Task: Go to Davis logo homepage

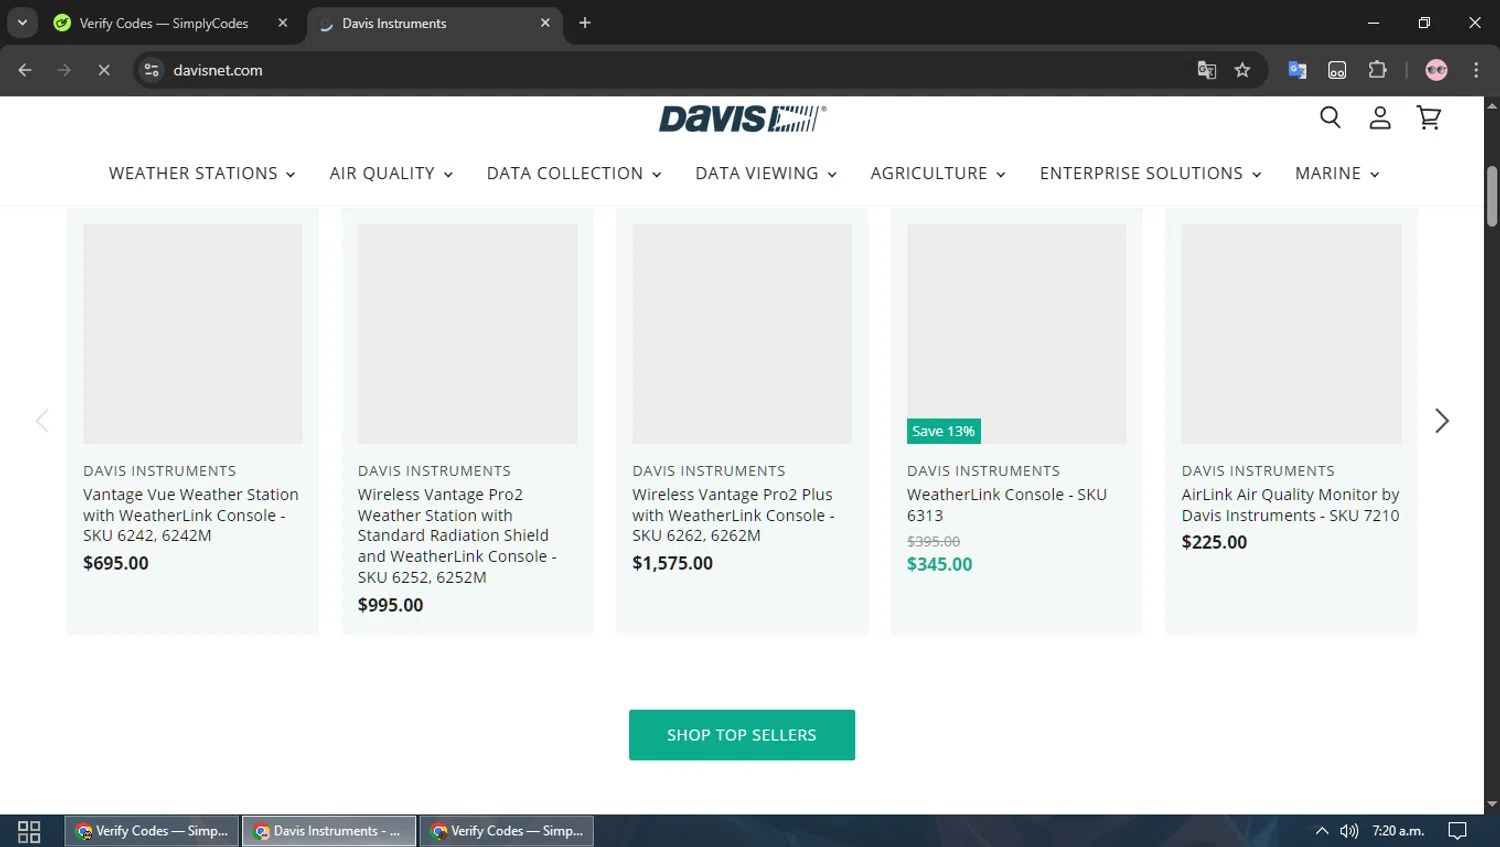Action: (742, 119)
